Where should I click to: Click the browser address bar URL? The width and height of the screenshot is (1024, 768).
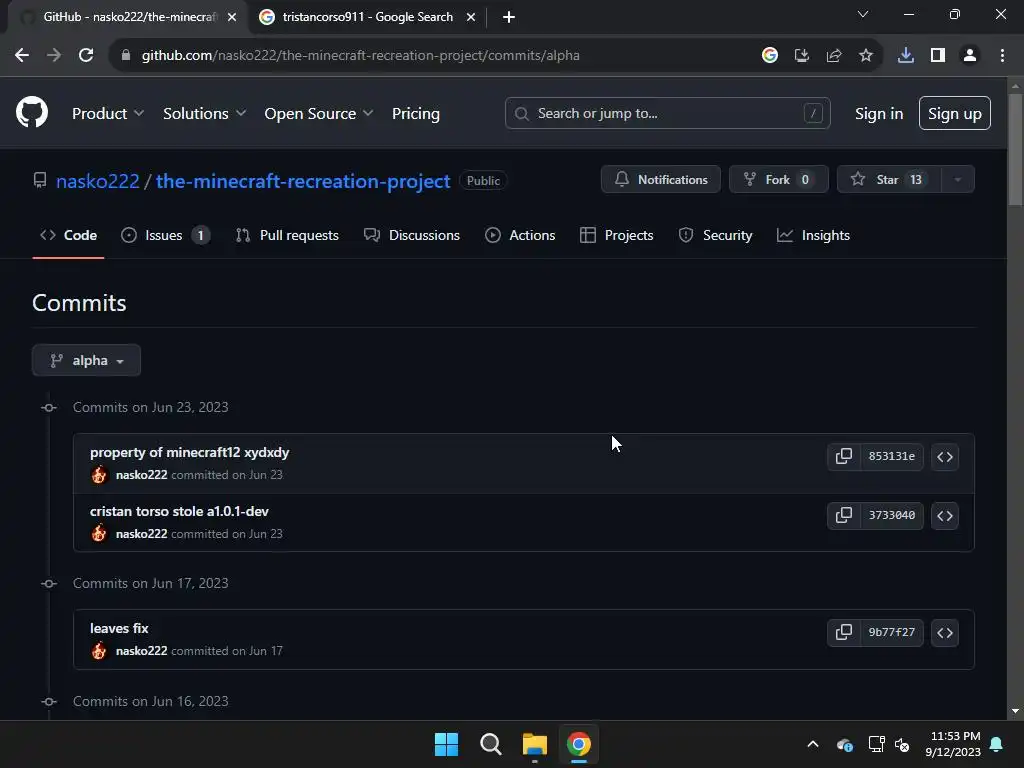pos(360,56)
